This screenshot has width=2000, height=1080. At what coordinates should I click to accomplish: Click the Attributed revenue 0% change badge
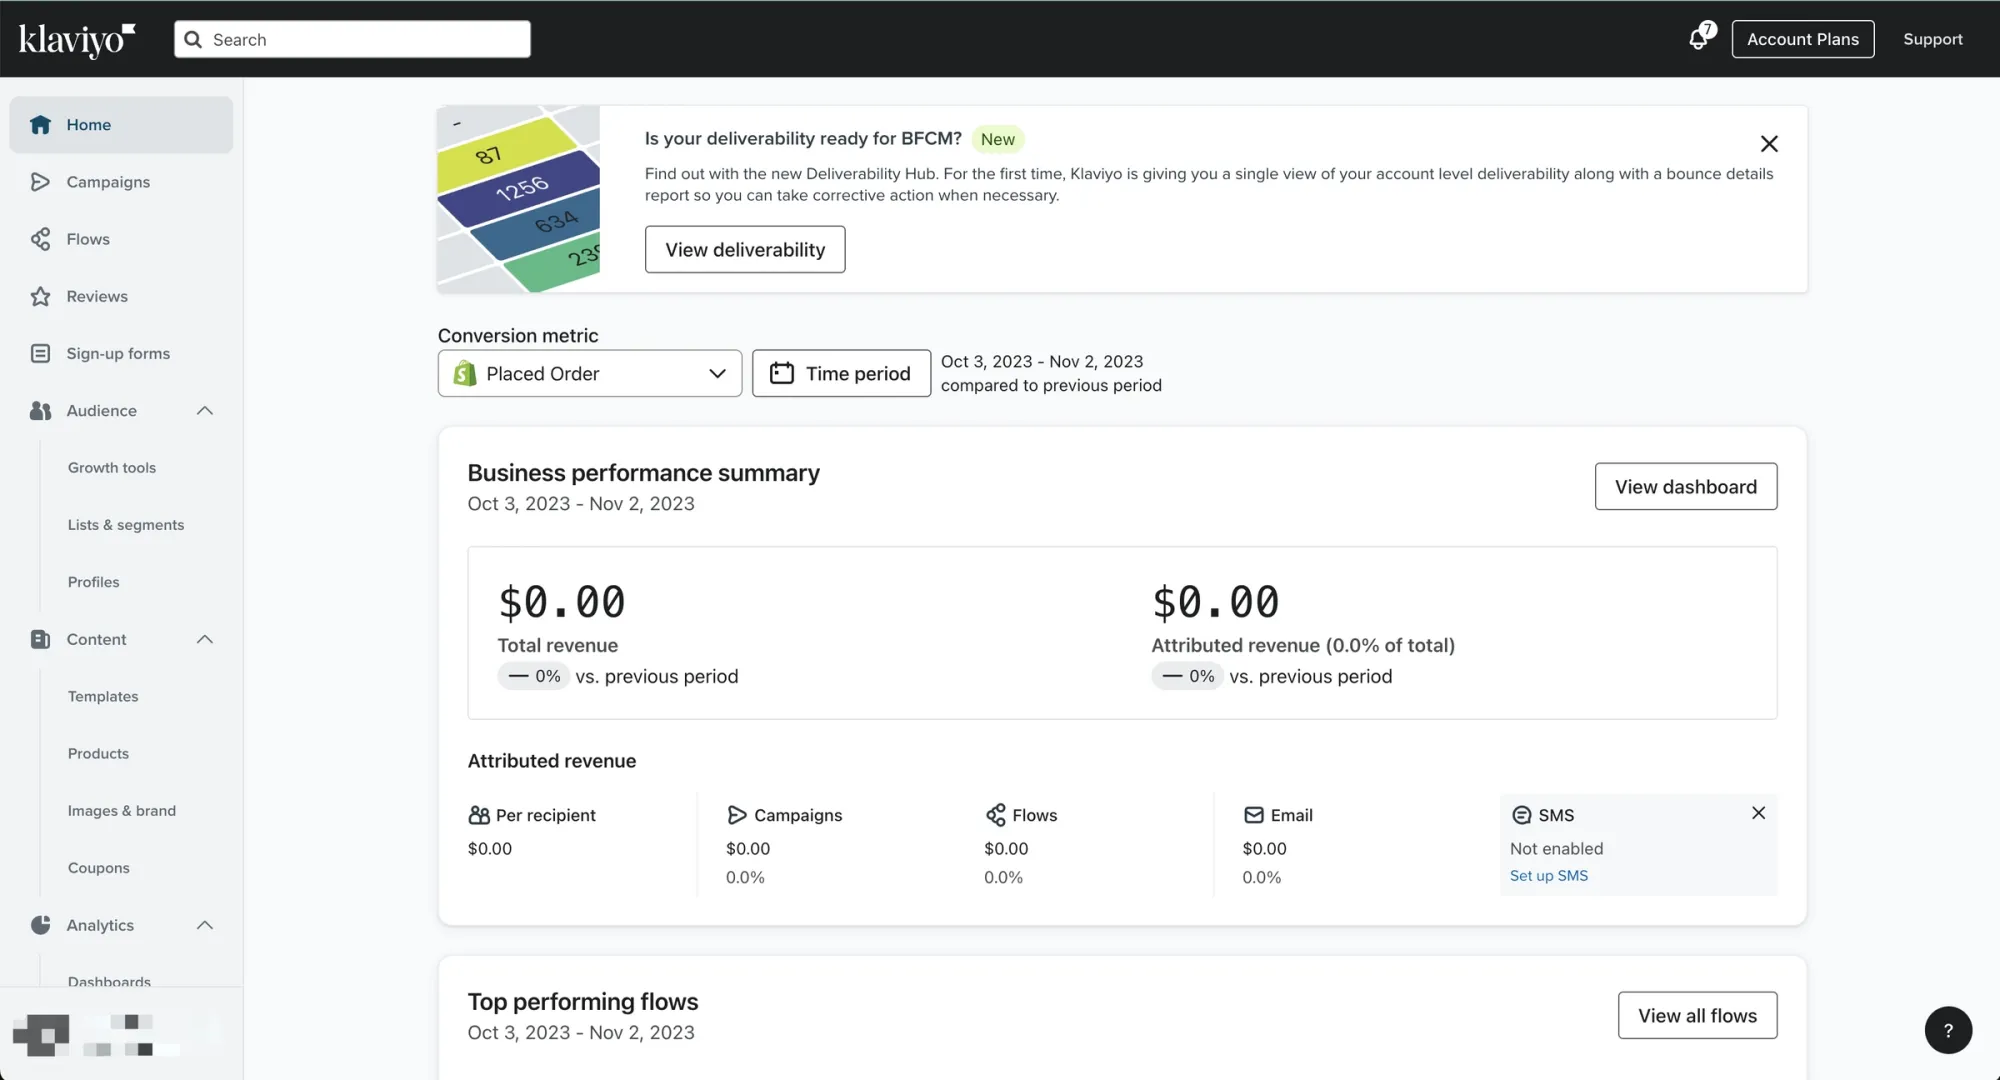(x=1188, y=676)
